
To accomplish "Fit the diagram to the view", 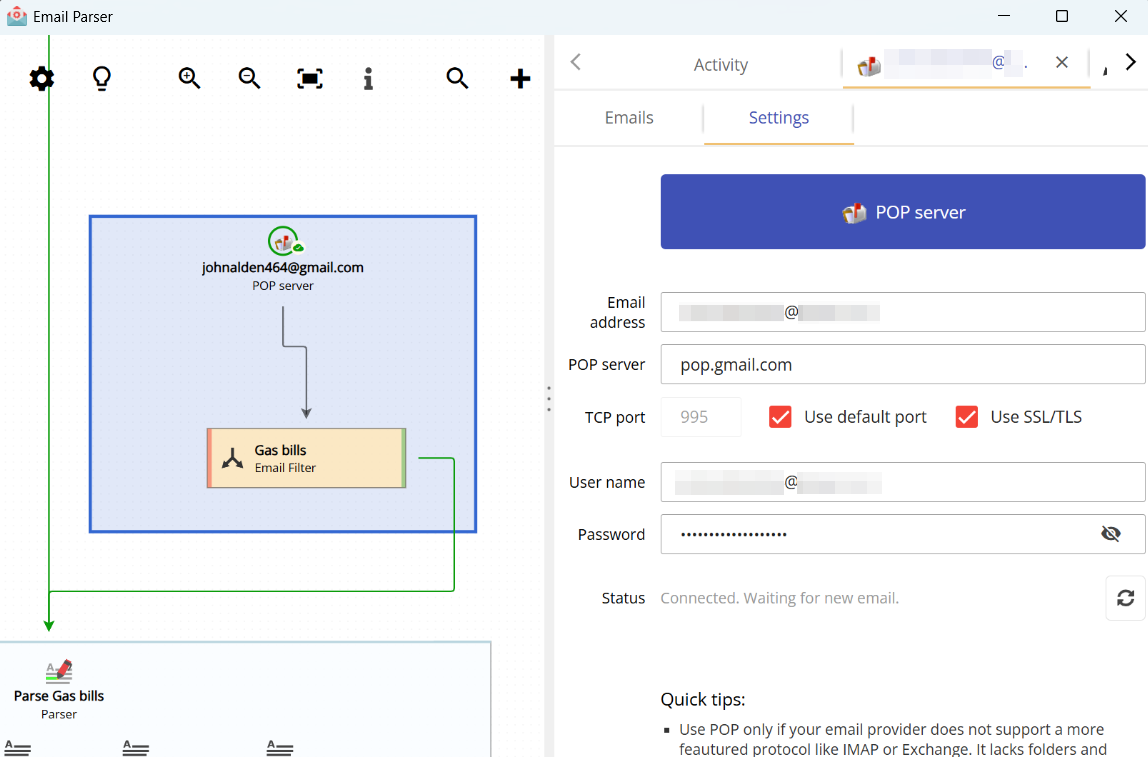I will 309,77.
